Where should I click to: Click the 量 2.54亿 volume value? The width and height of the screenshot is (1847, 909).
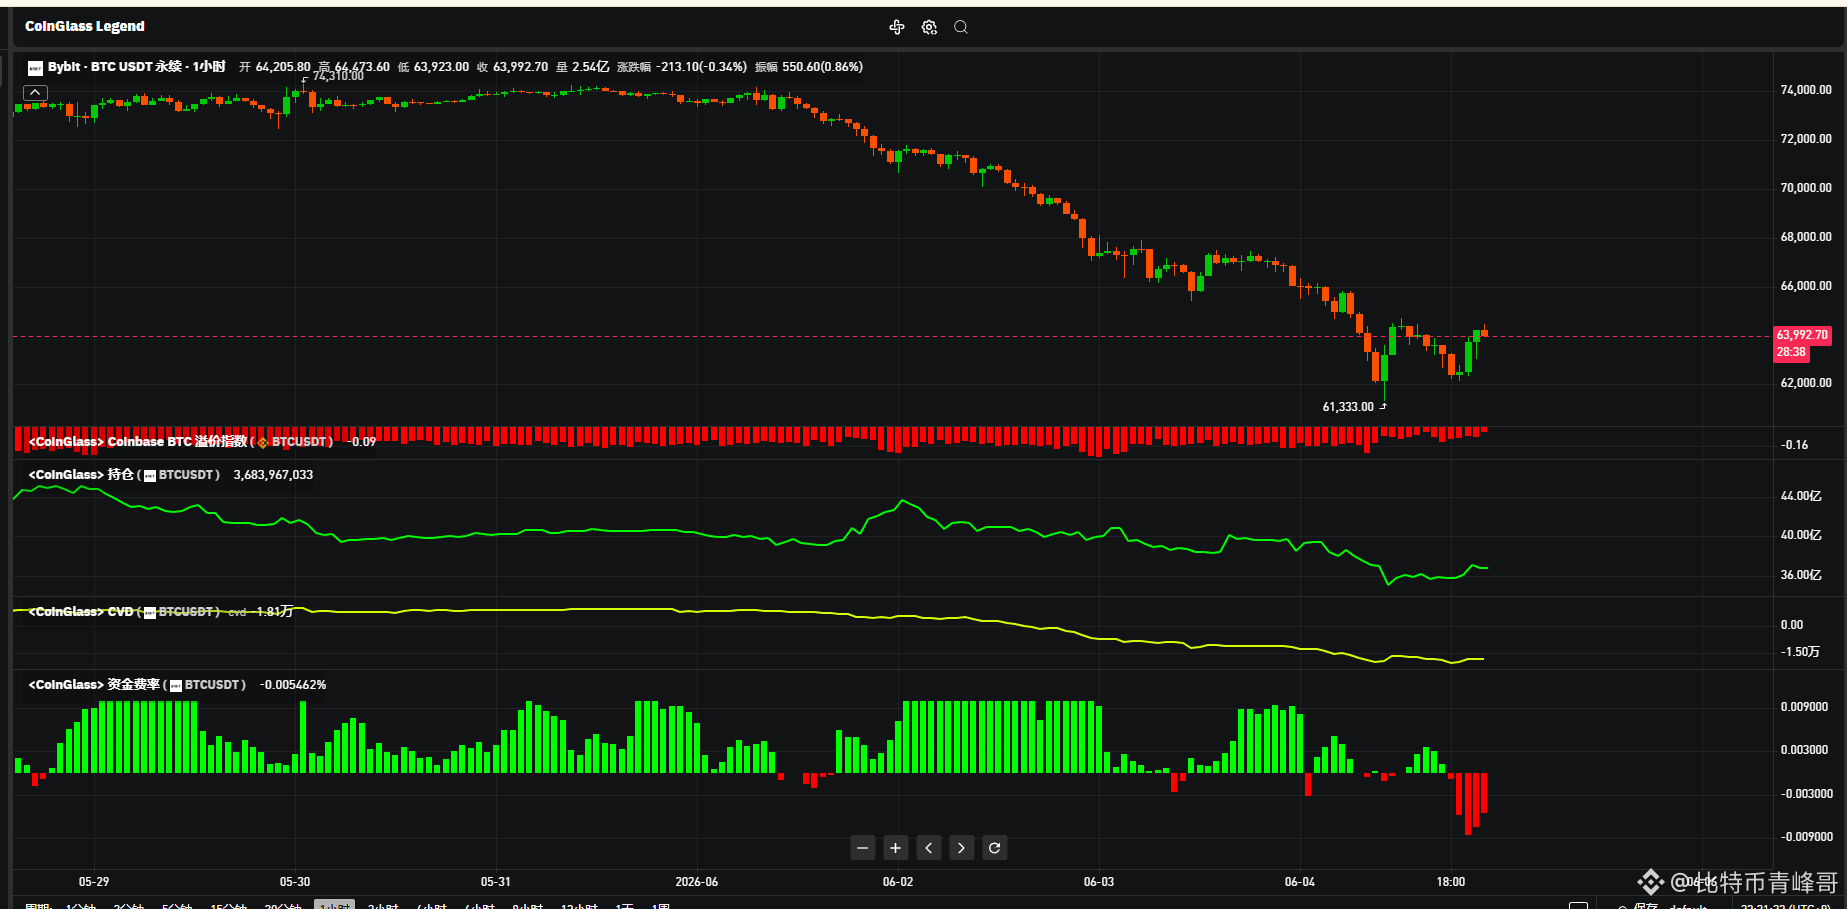(x=582, y=67)
